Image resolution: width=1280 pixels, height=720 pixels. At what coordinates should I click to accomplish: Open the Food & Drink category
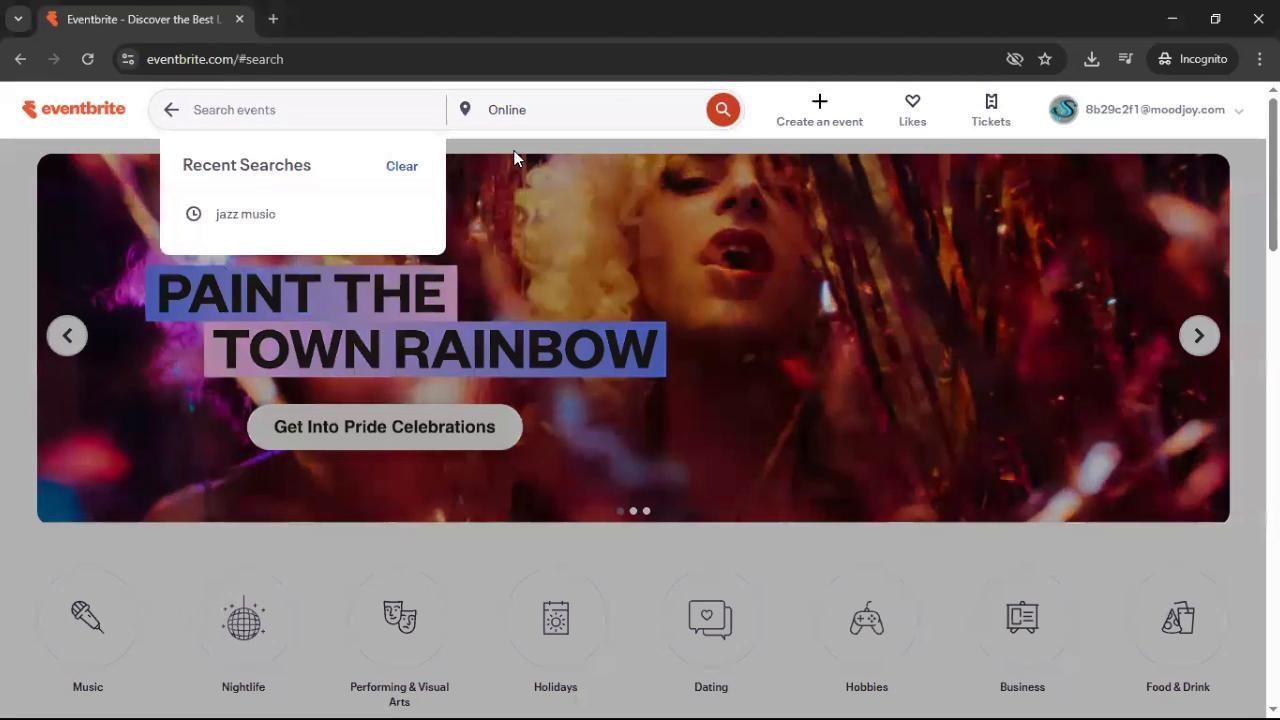pyautogui.click(x=1177, y=630)
